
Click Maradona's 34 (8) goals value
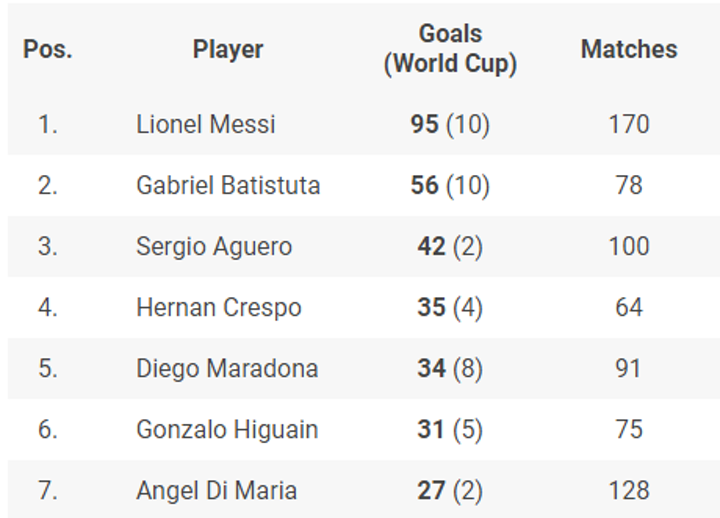450,369
